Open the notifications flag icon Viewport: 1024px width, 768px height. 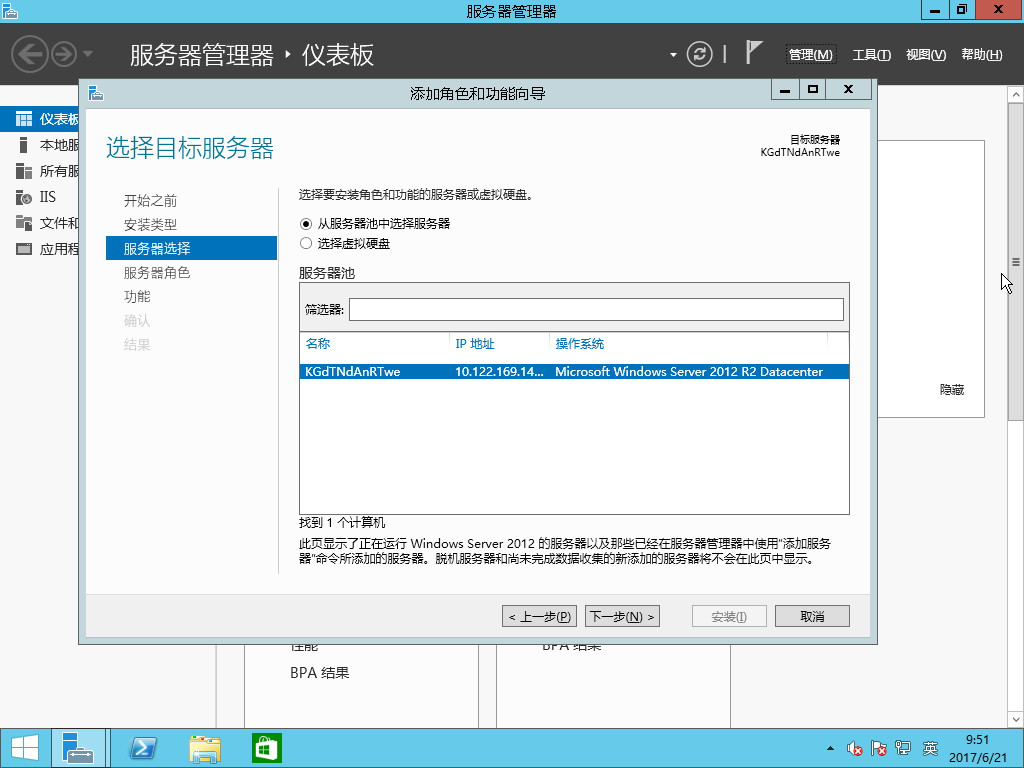(x=755, y=53)
